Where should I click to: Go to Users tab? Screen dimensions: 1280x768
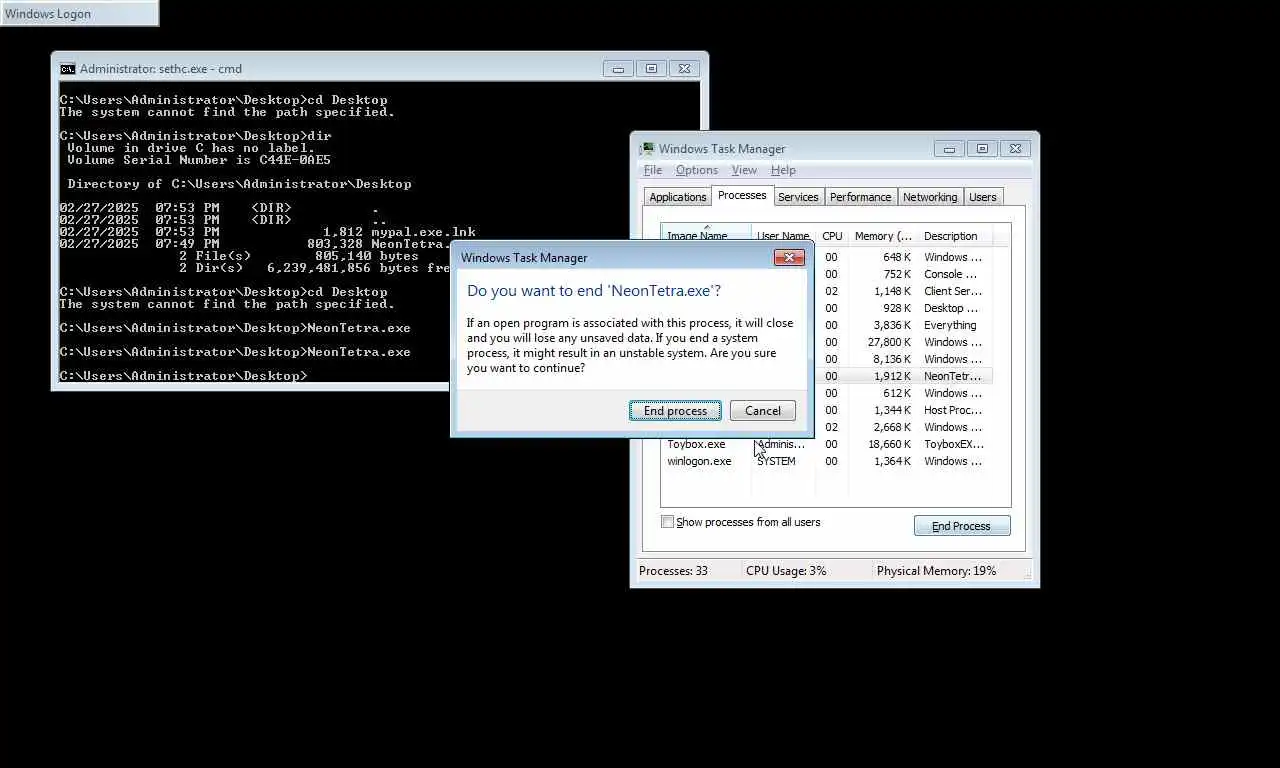(983, 197)
